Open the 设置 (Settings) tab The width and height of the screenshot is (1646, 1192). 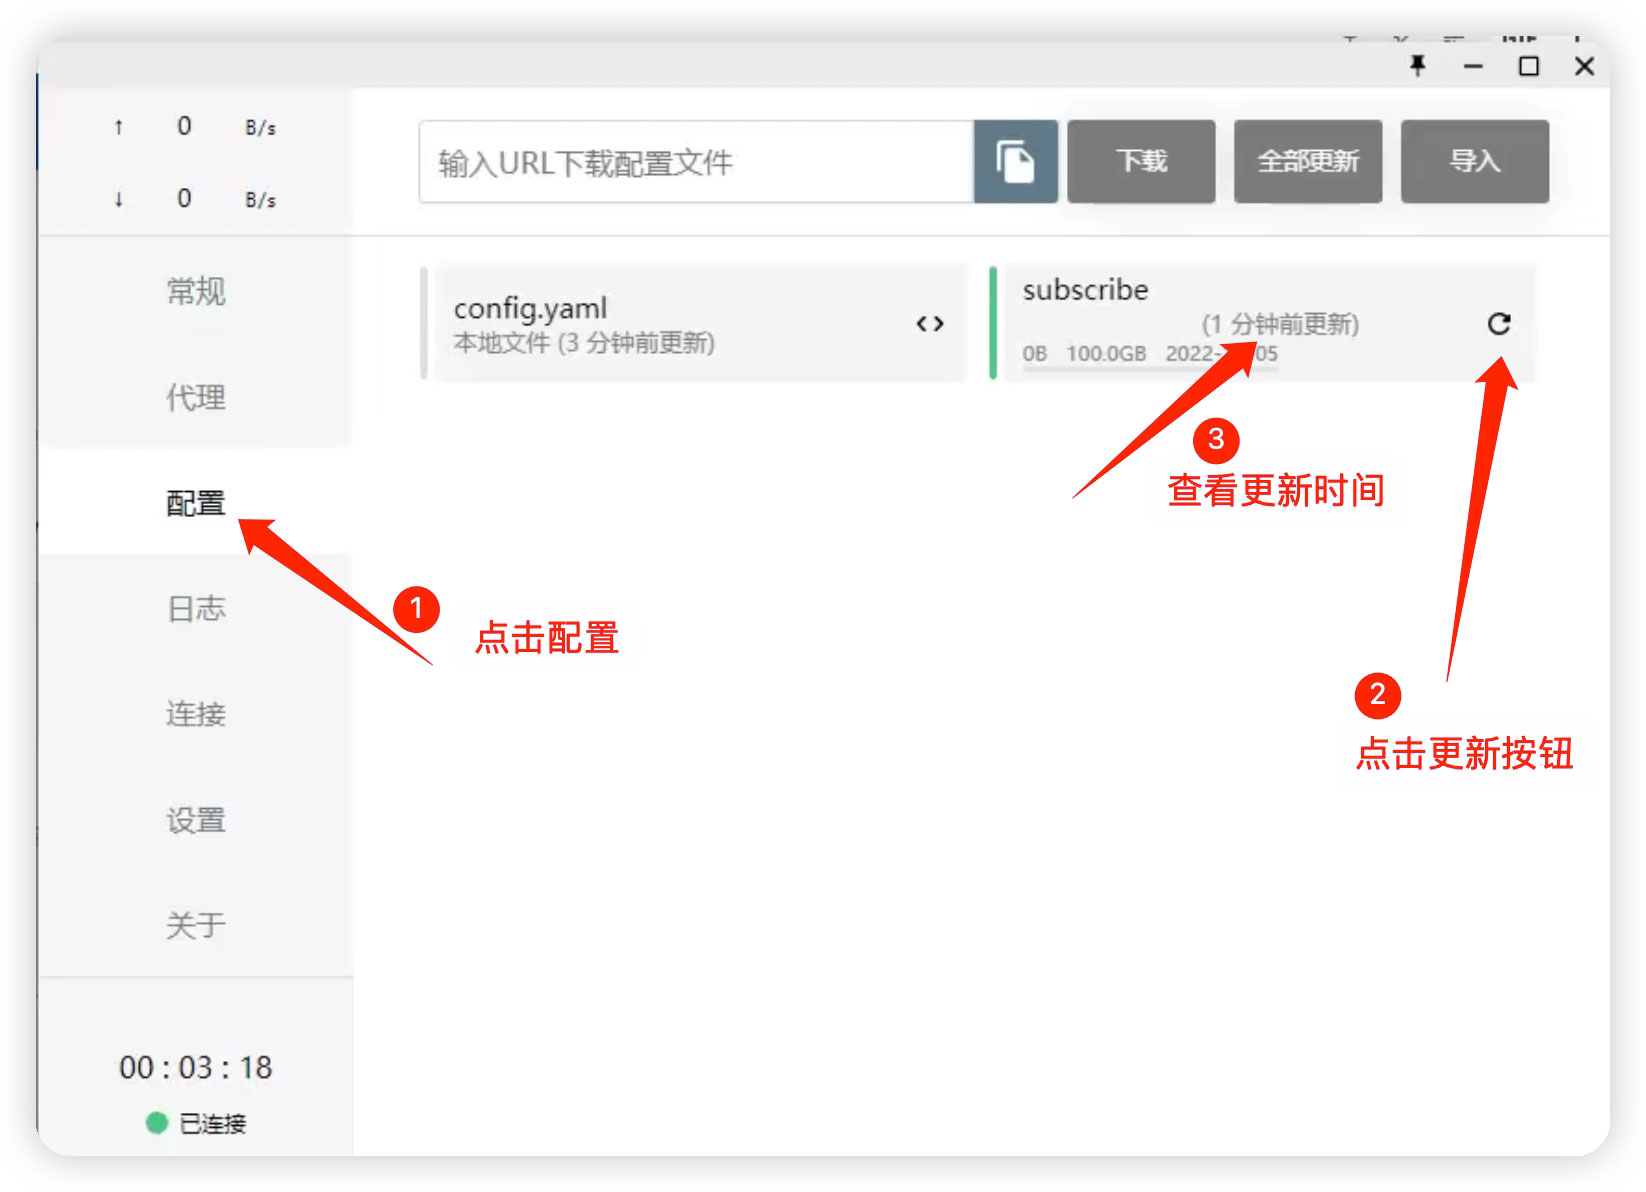click(195, 820)
